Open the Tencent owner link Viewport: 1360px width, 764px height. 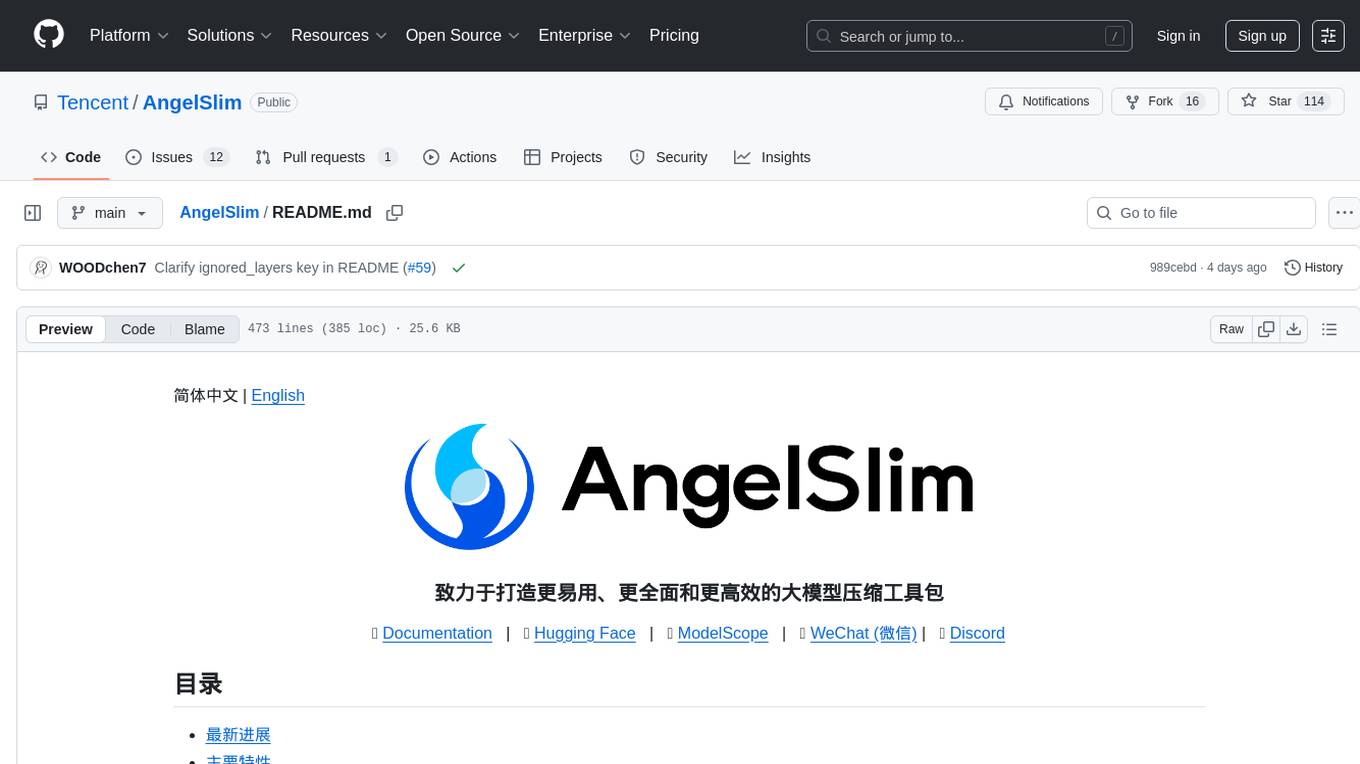pos(93,102)
